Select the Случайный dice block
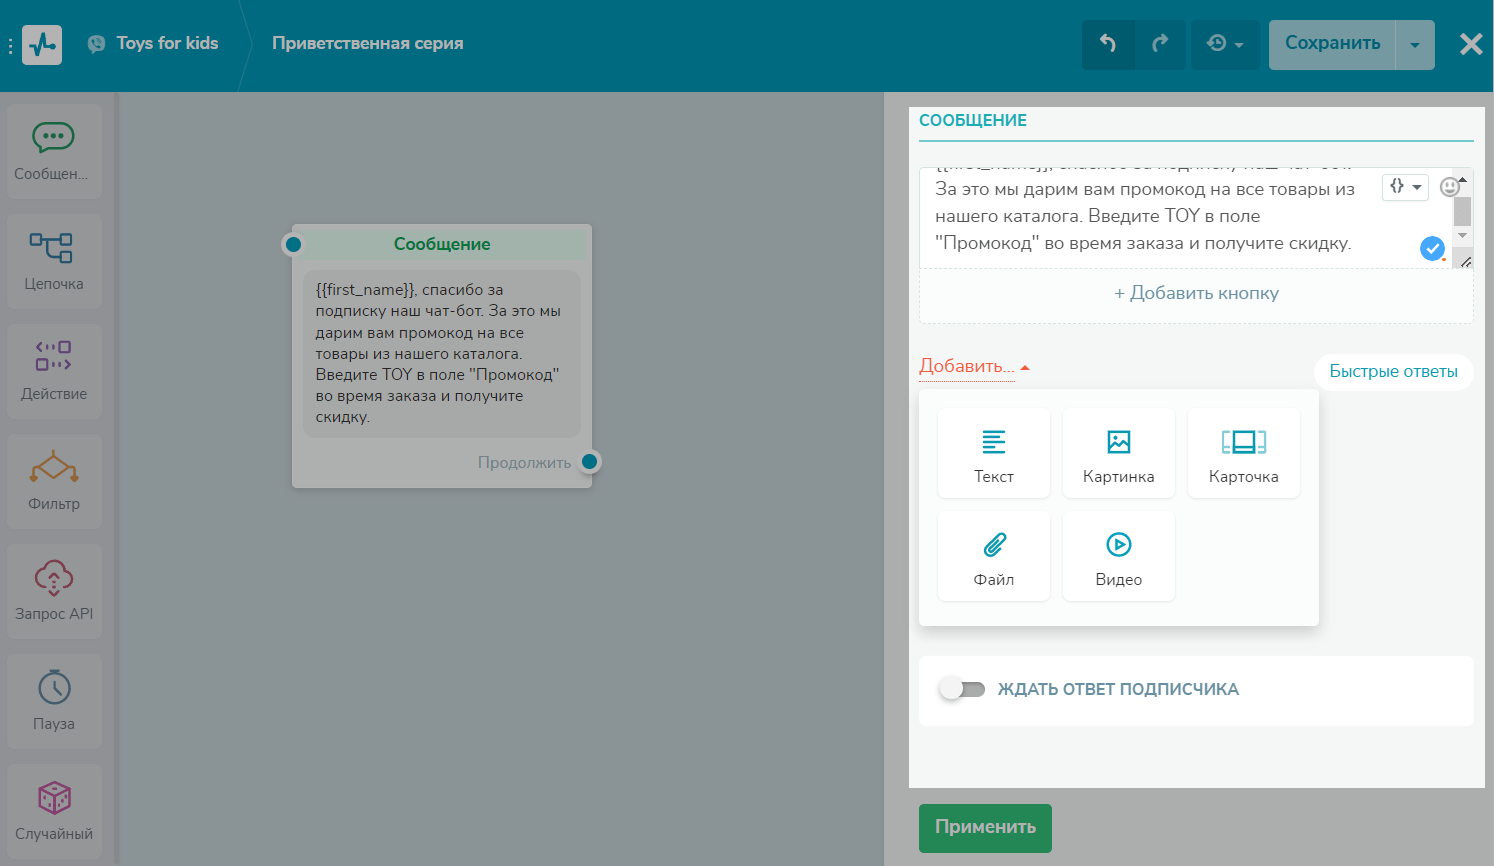The image size is (1494, 866). coord(54,811)
